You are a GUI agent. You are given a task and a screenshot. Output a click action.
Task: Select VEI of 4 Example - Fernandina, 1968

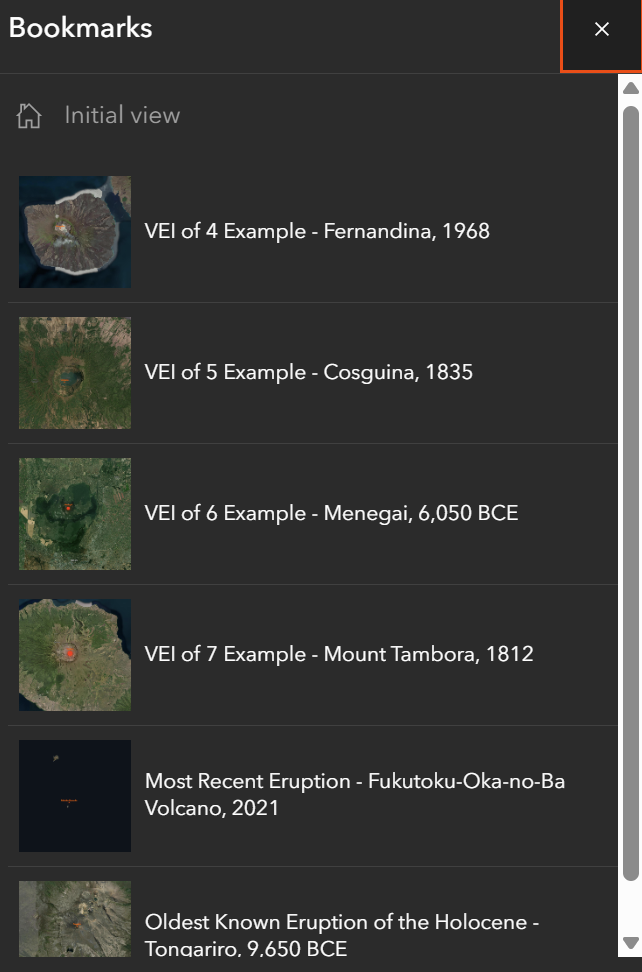pos(317,232)
